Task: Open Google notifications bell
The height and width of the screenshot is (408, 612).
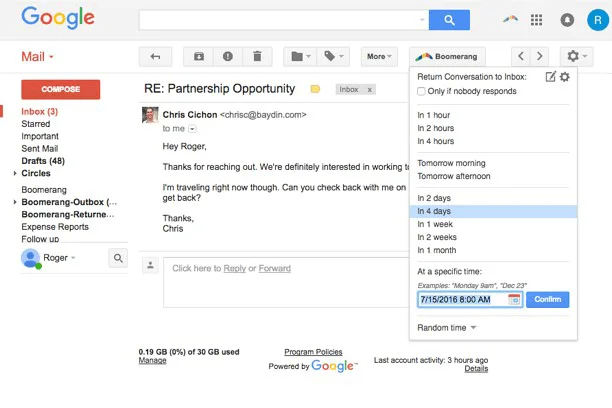Action: coord(567,20)
